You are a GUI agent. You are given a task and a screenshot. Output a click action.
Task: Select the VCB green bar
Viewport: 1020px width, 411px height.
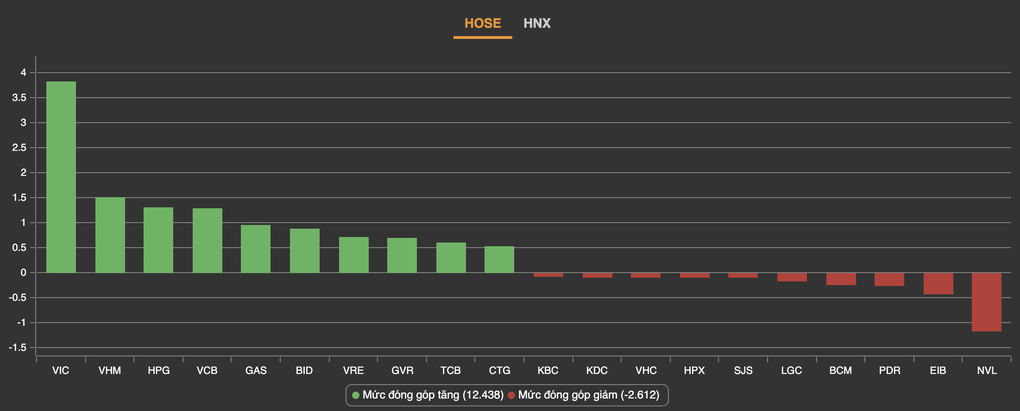208,241
